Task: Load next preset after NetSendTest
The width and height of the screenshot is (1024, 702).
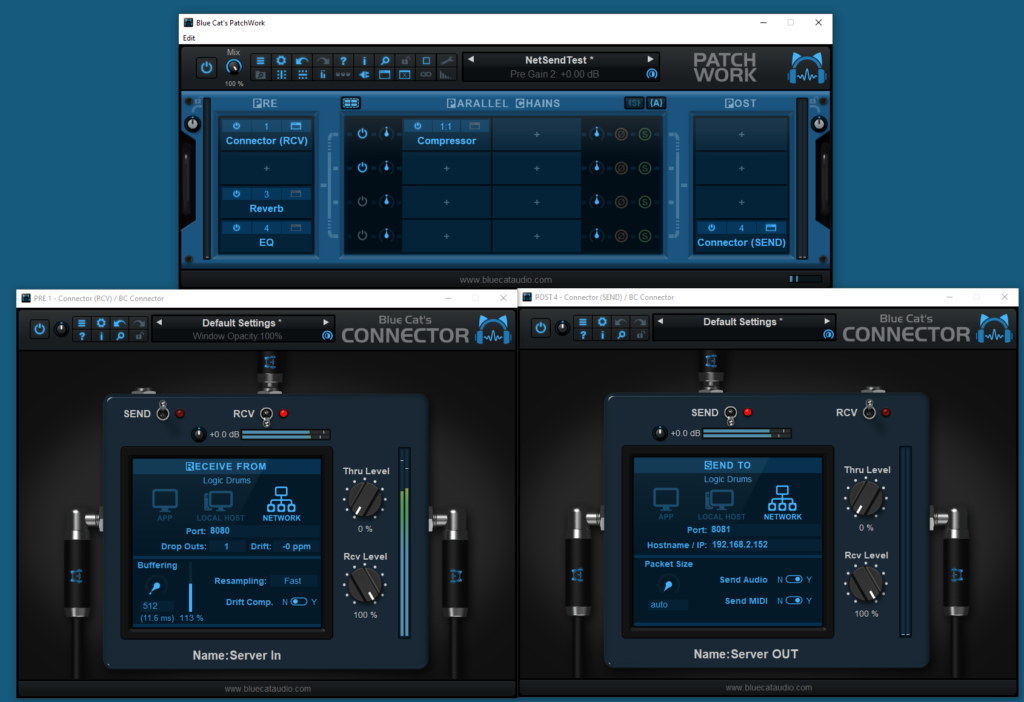Action: (650, 59)
